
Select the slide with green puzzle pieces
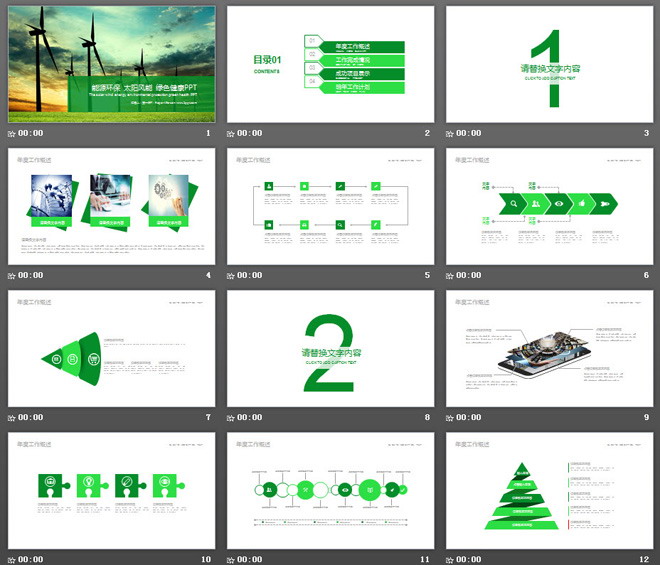[111, 491]
